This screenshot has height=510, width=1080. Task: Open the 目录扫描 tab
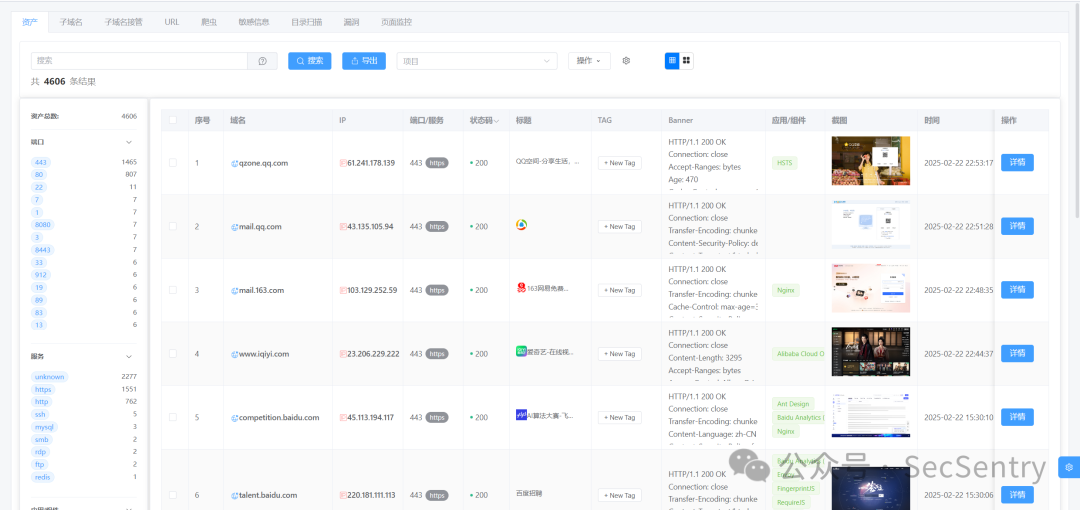[x=306, y=22]
